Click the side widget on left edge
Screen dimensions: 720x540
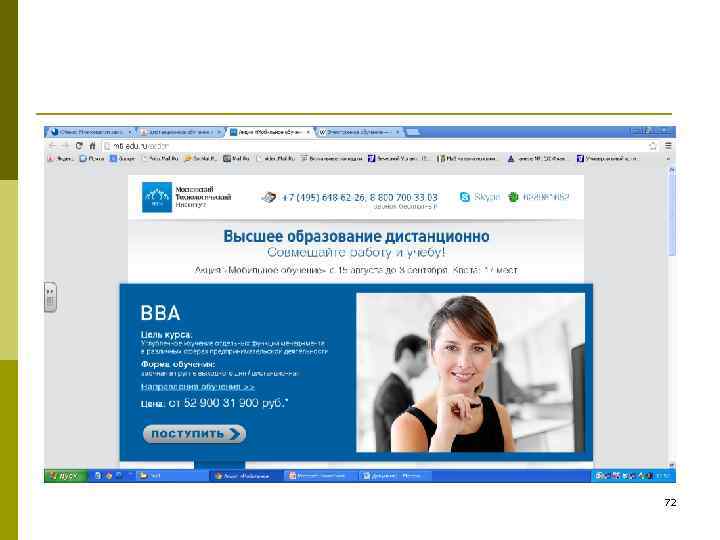tap(51, 297)
